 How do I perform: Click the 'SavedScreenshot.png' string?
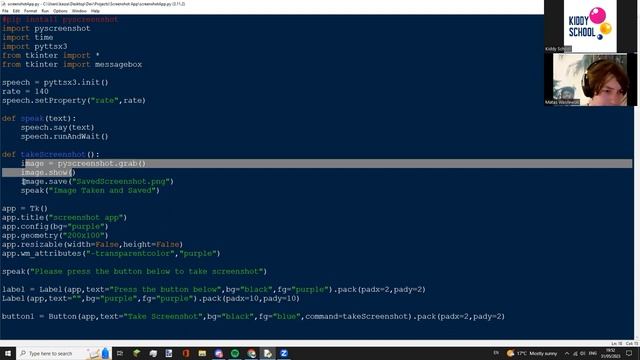[121, 181]
